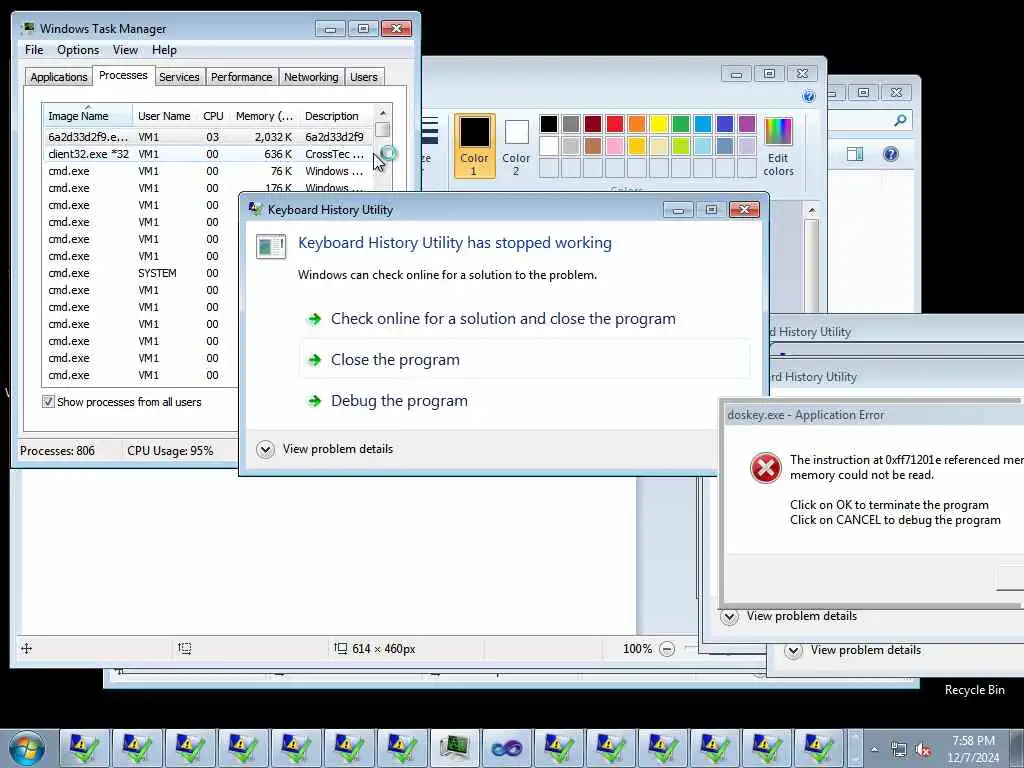Screen dimensions: 1024x768
Task: Select the cmd.exe row owned by SYSTEM
Action: tap(140, 273)
